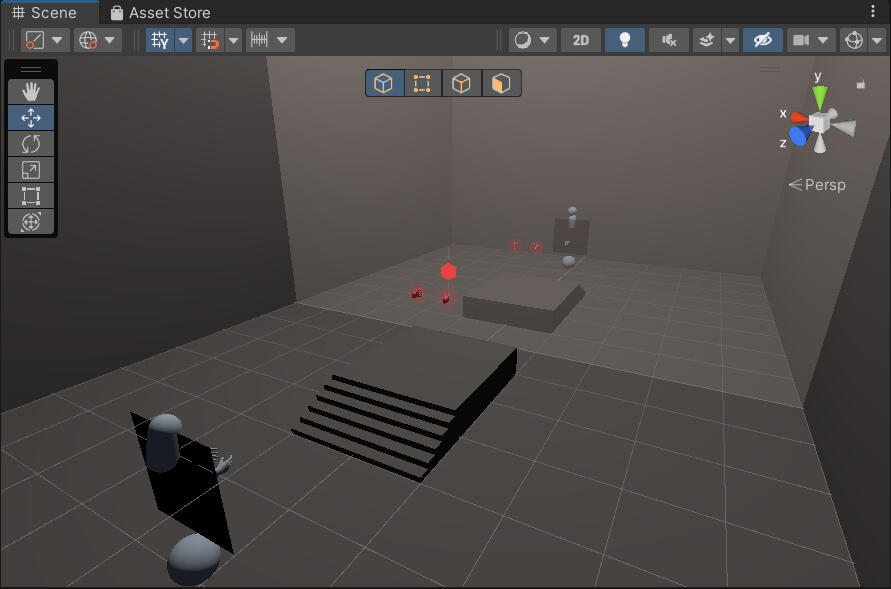The width and height of the screenshot is (891, 589).
Task: Select the Transform tool
Action: 31,221
